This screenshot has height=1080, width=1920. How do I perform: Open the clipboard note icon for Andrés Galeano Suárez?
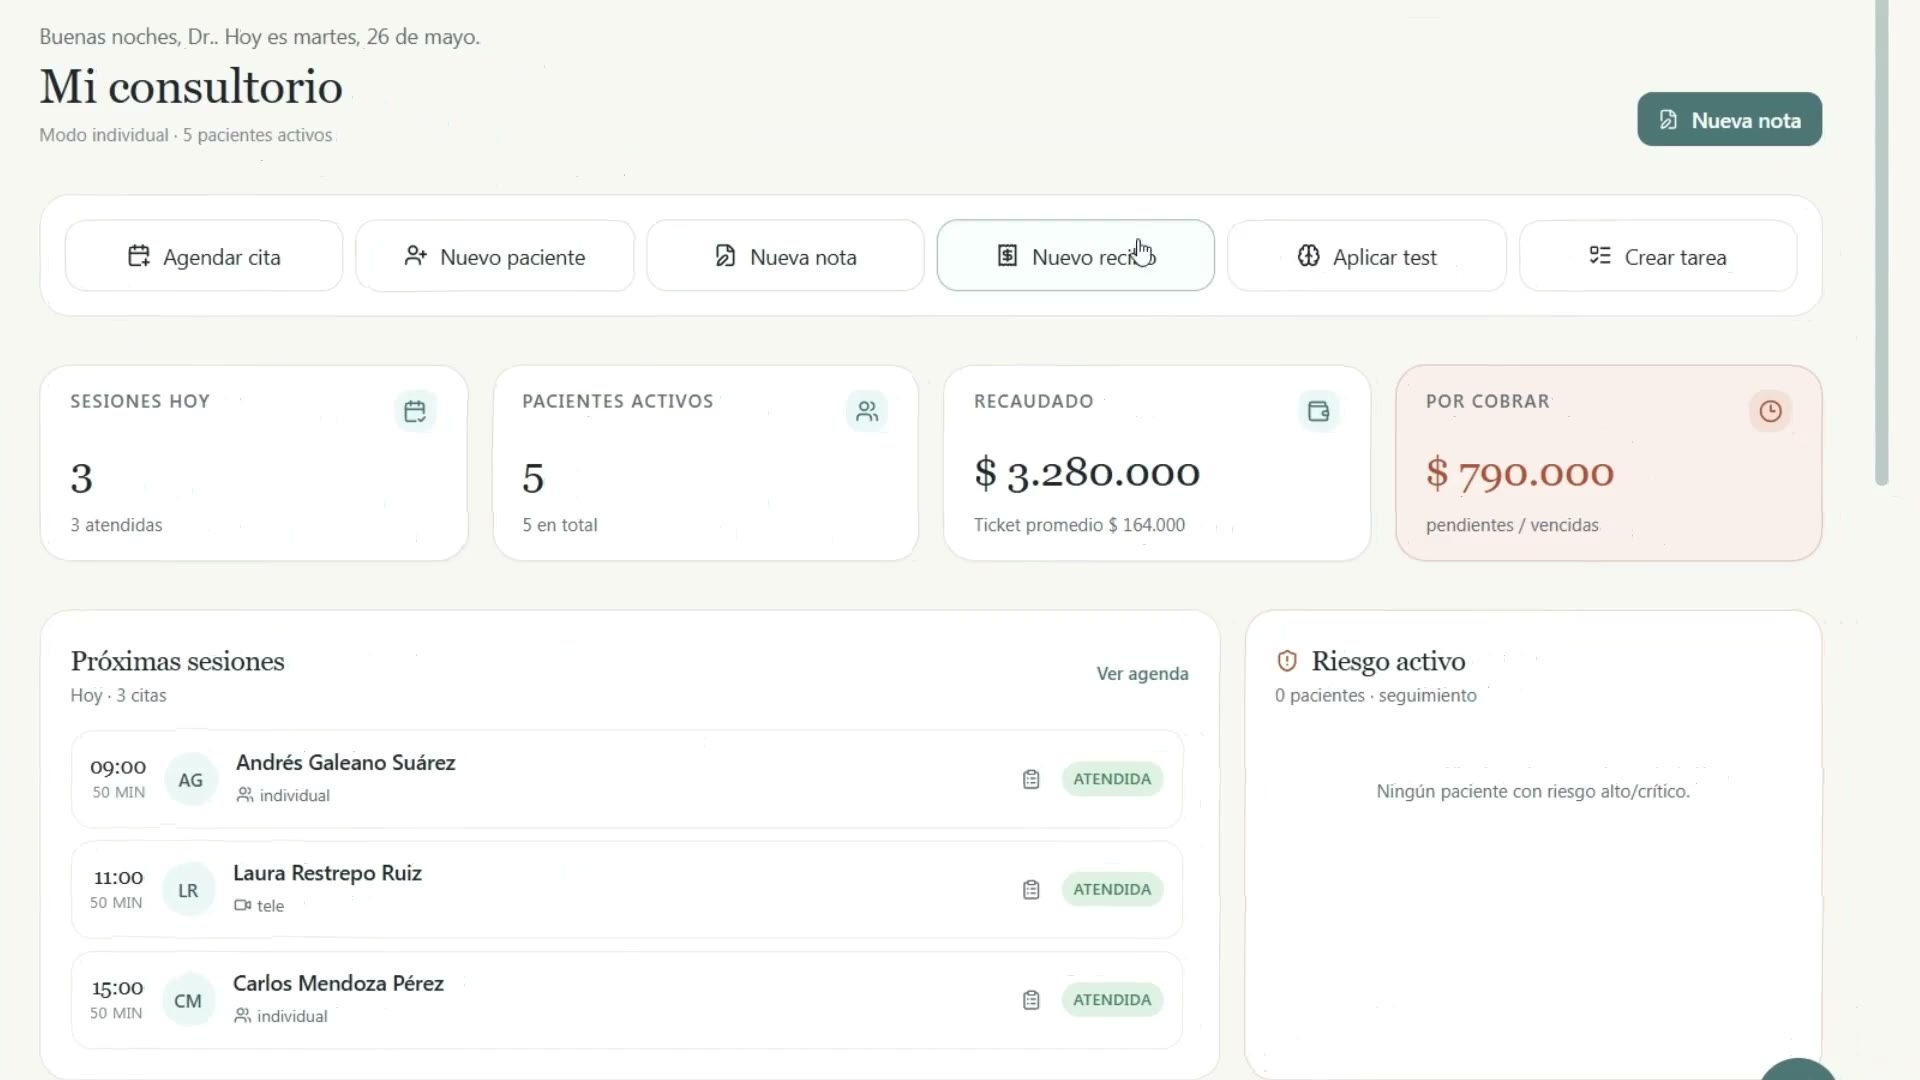point(1031,779)
